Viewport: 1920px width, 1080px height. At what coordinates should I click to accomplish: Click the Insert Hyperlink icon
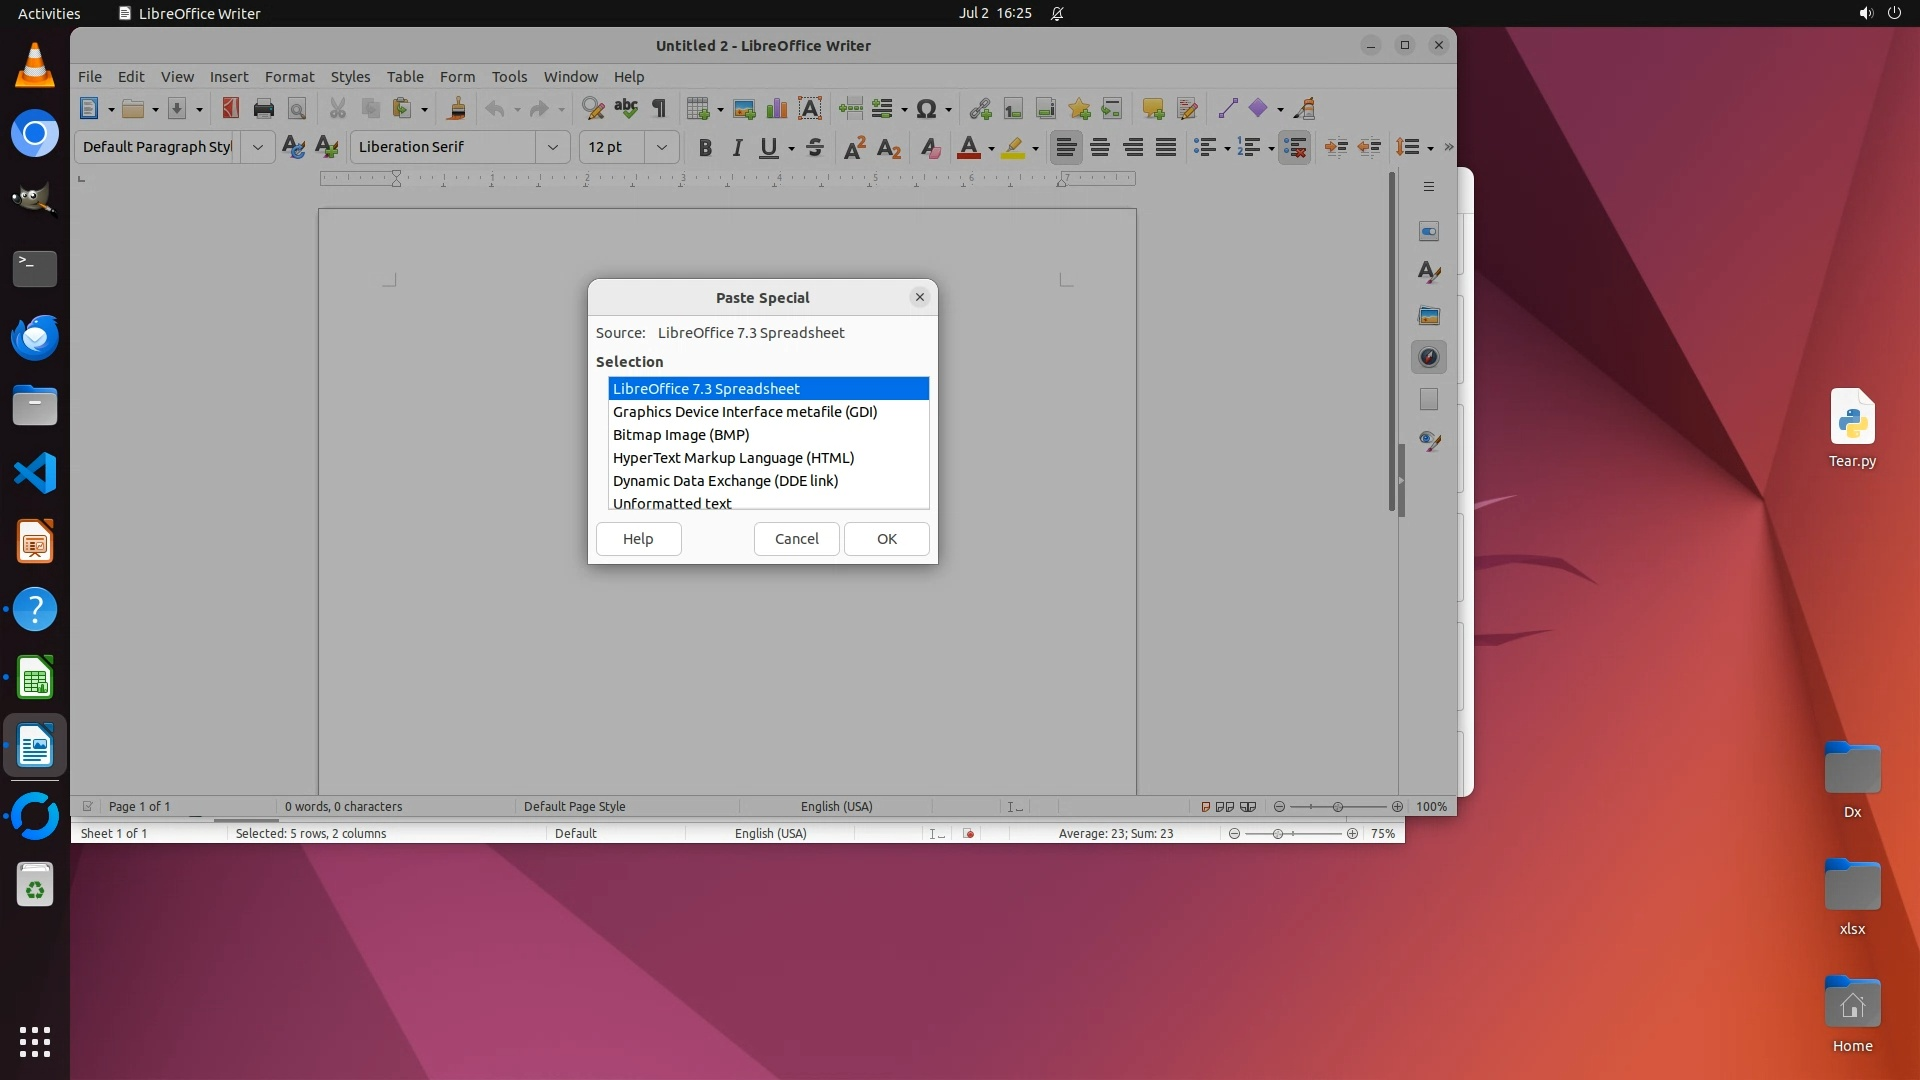point(980,109)
